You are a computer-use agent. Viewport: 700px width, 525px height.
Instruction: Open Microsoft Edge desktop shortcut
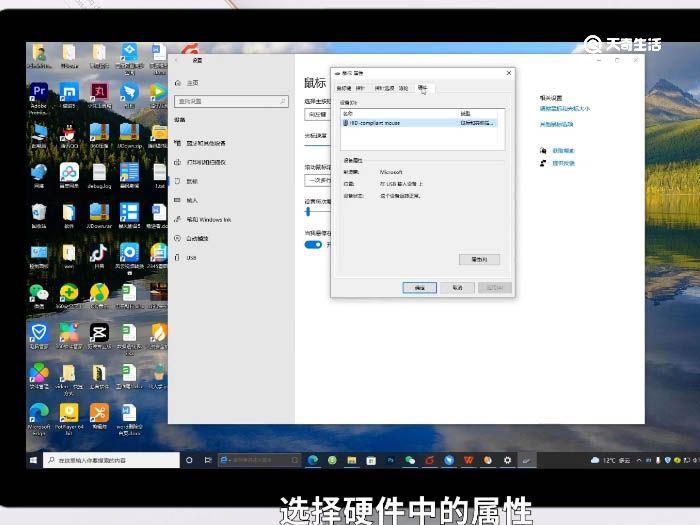tap(39, 414)
